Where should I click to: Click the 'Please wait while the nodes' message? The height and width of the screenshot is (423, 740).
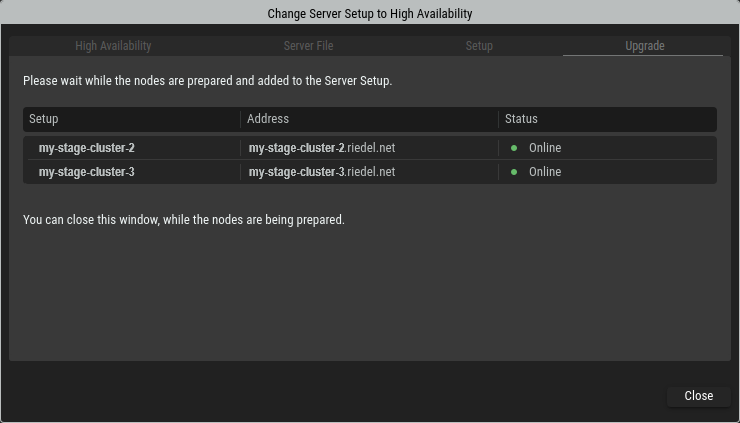point(207,81)
